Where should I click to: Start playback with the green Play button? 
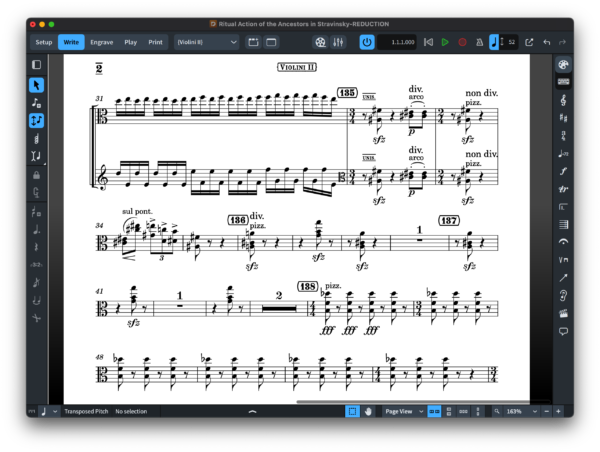point(445,42)
